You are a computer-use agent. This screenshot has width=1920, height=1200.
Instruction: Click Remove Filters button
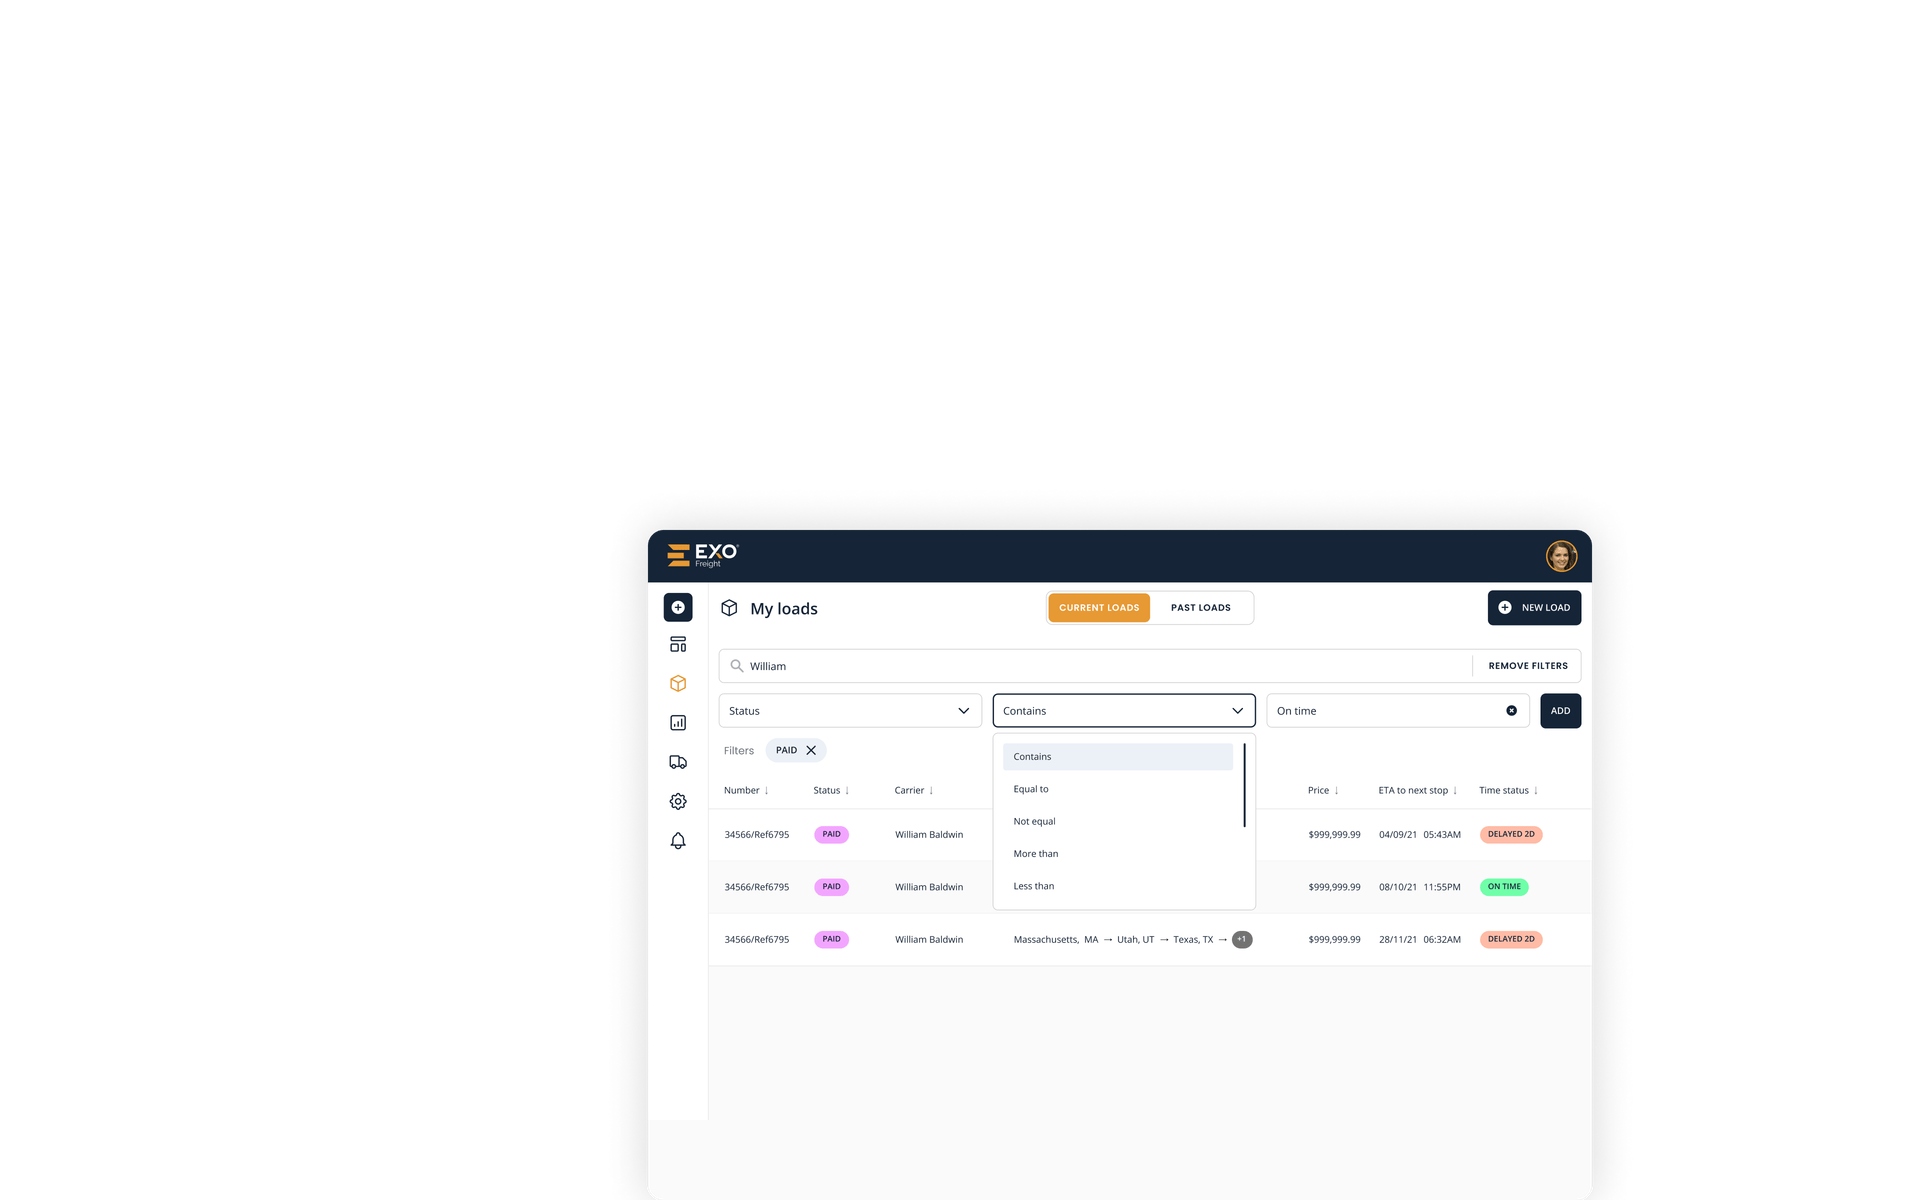(1527, 666)
